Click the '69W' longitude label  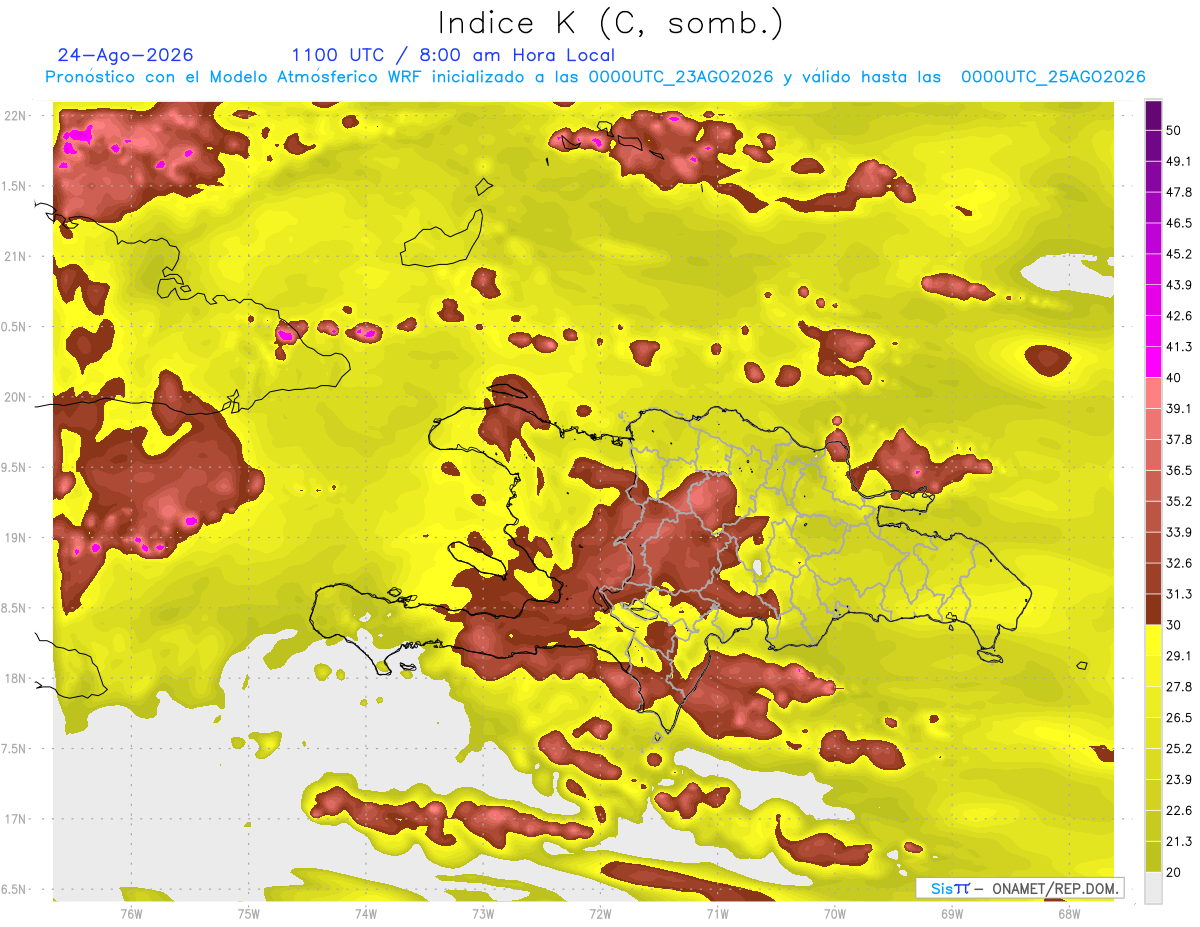coord(952,913)
